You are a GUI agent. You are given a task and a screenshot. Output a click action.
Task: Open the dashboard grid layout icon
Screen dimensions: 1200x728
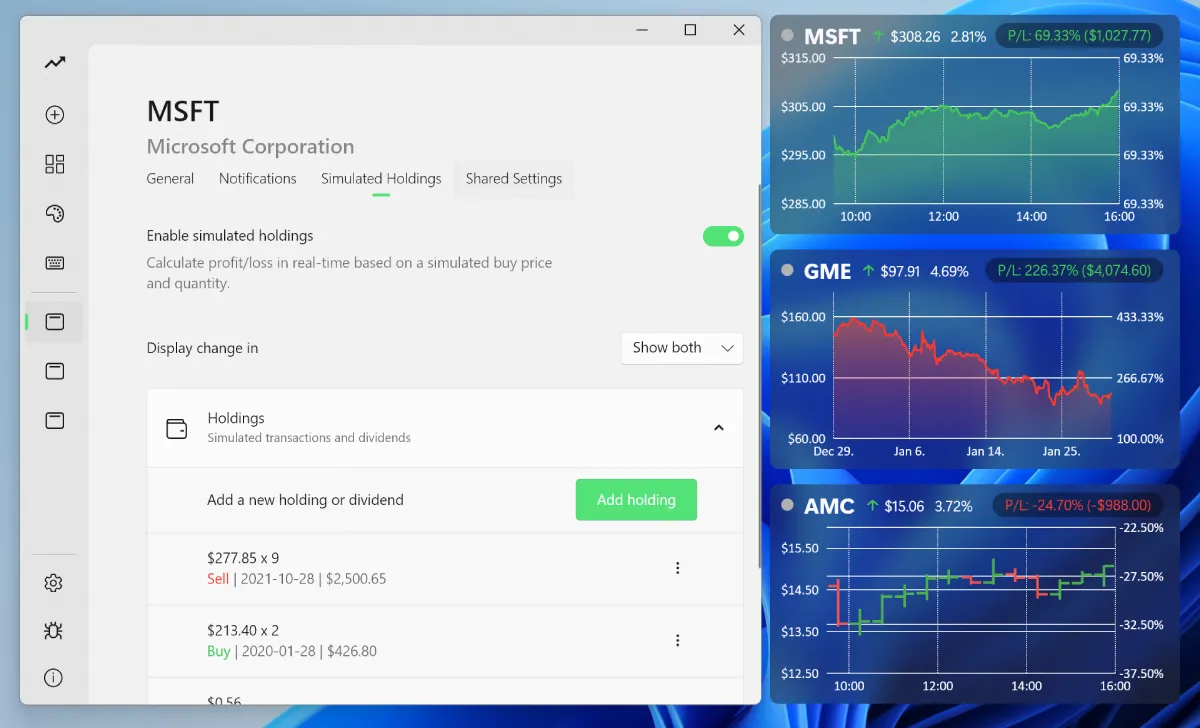53,163
